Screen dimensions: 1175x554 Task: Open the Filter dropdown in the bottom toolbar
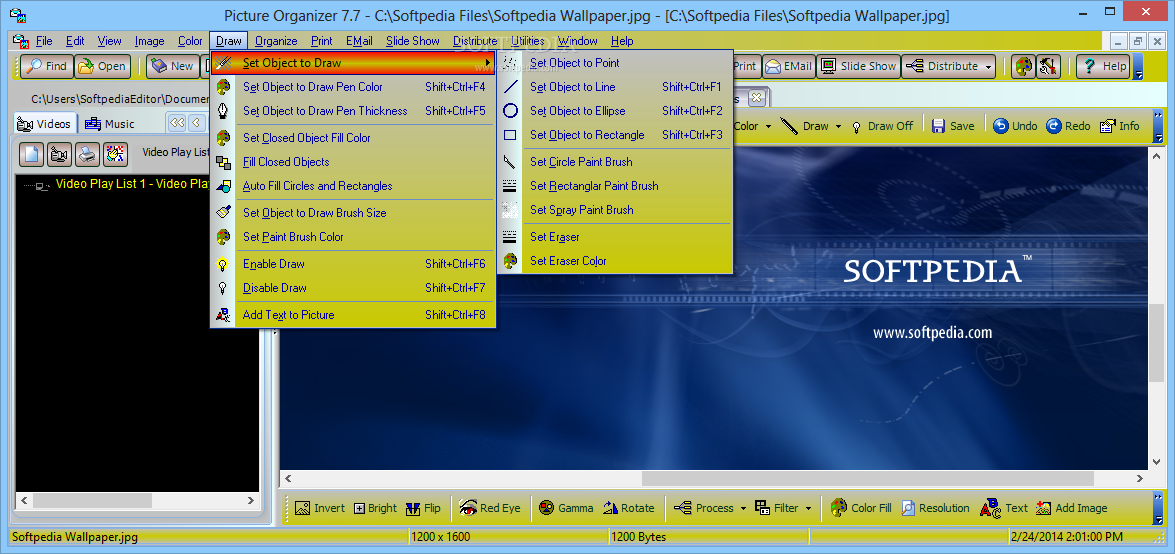click(x=808, y=508)
